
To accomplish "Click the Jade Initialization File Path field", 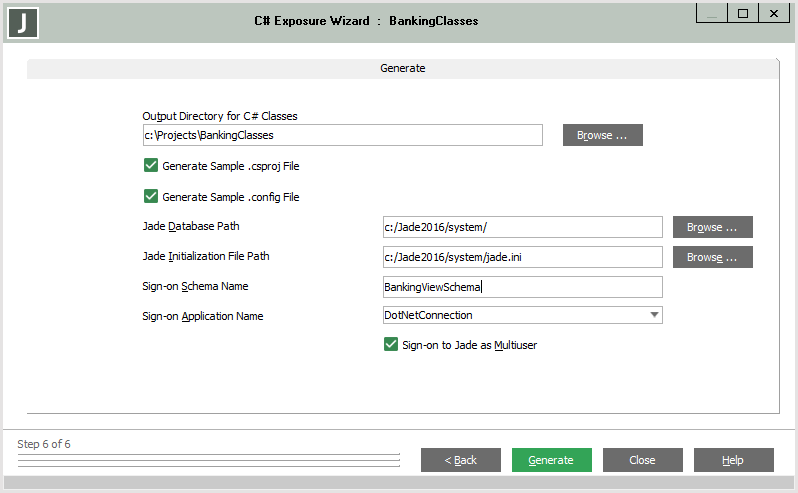I will point(522,257).
